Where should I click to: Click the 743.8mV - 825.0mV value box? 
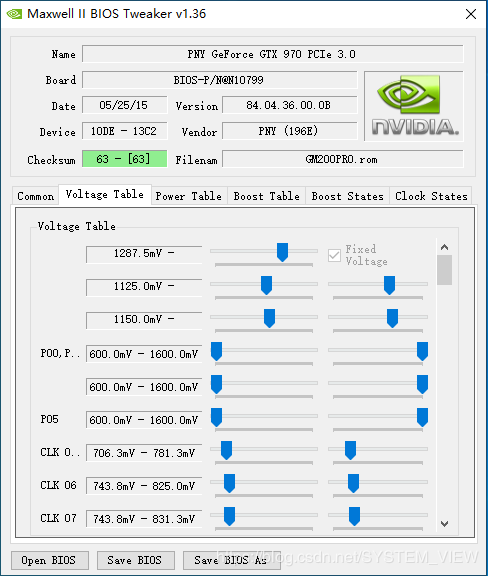[x=144, y=486]
